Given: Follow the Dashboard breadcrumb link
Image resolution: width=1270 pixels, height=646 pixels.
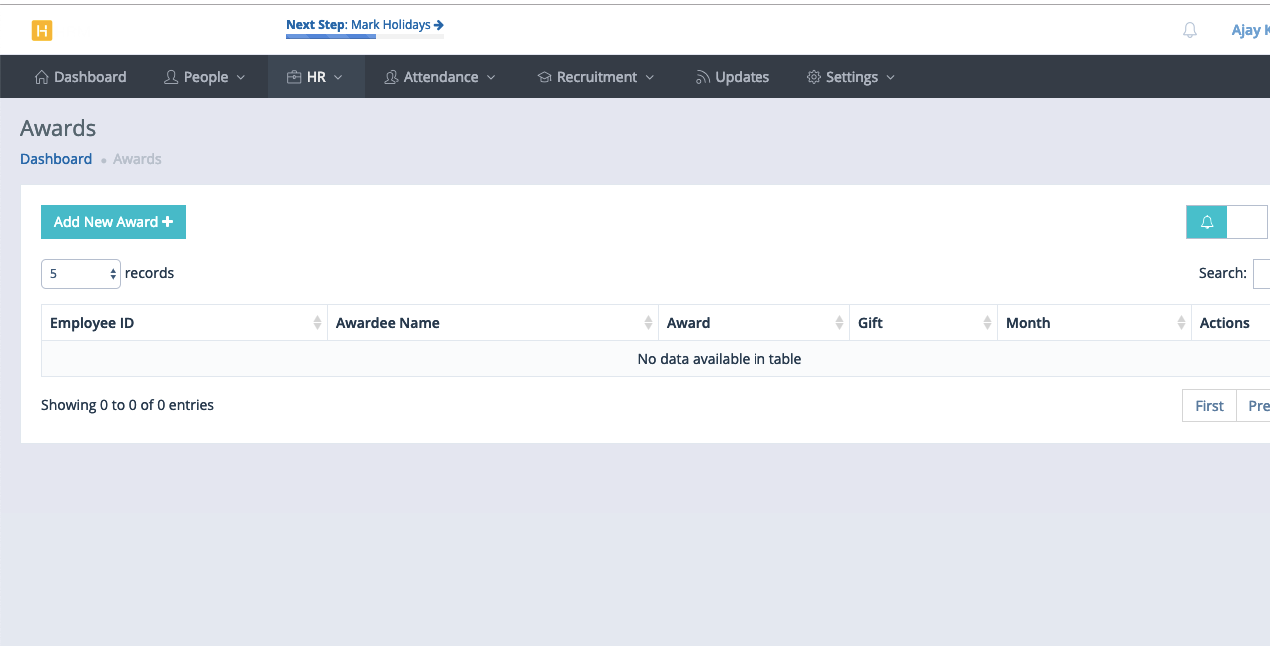Looking at the screenshot, I should (56, 159).
